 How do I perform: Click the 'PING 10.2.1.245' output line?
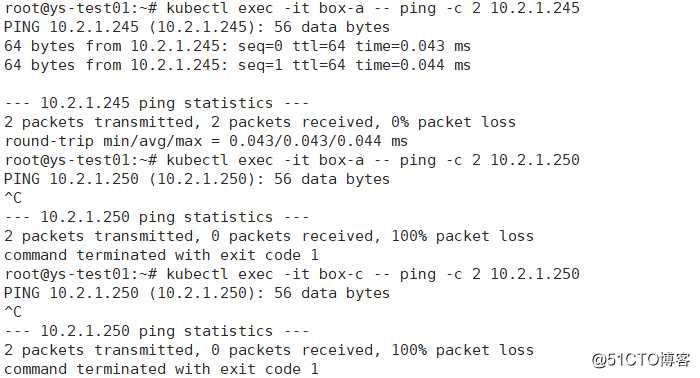(197, 27)
